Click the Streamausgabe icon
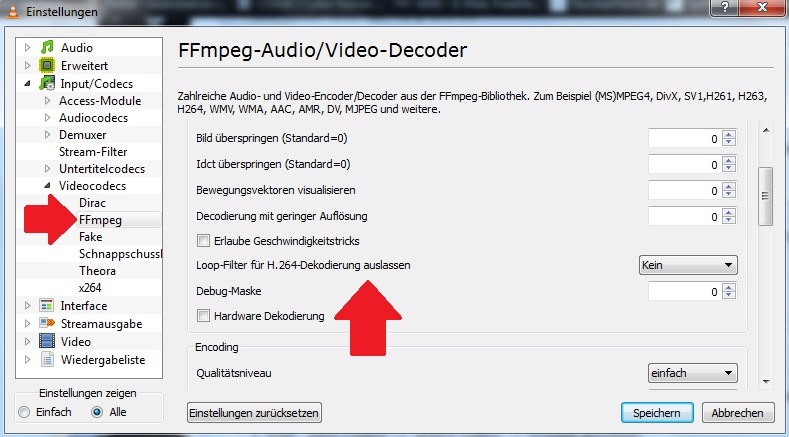This screenshot has width=789, height=437. click(47, 323)
